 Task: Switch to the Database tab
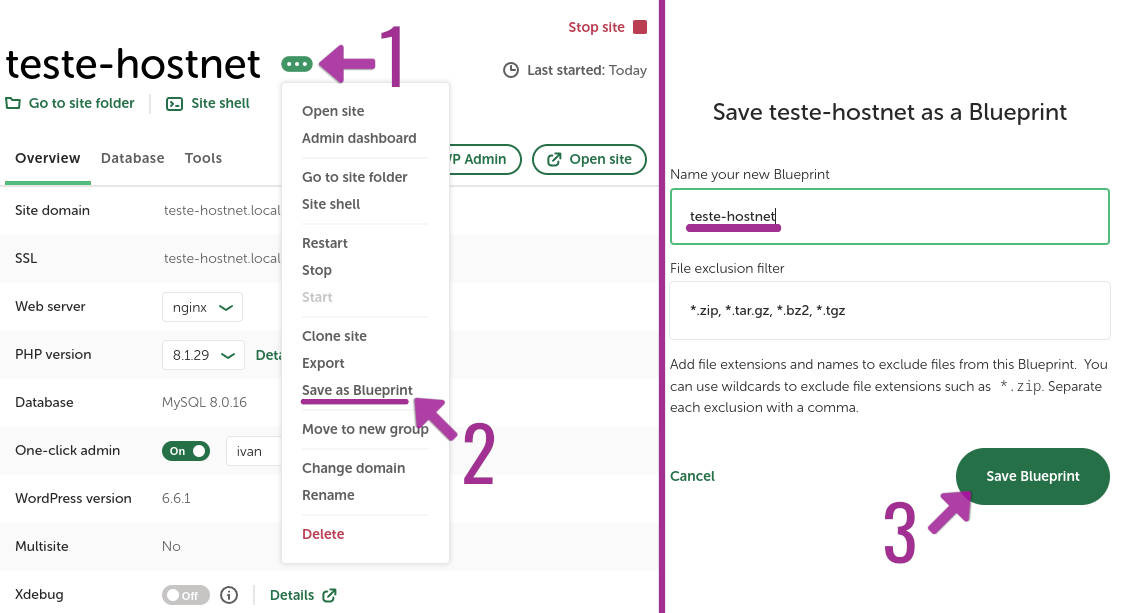coord(132,158)
